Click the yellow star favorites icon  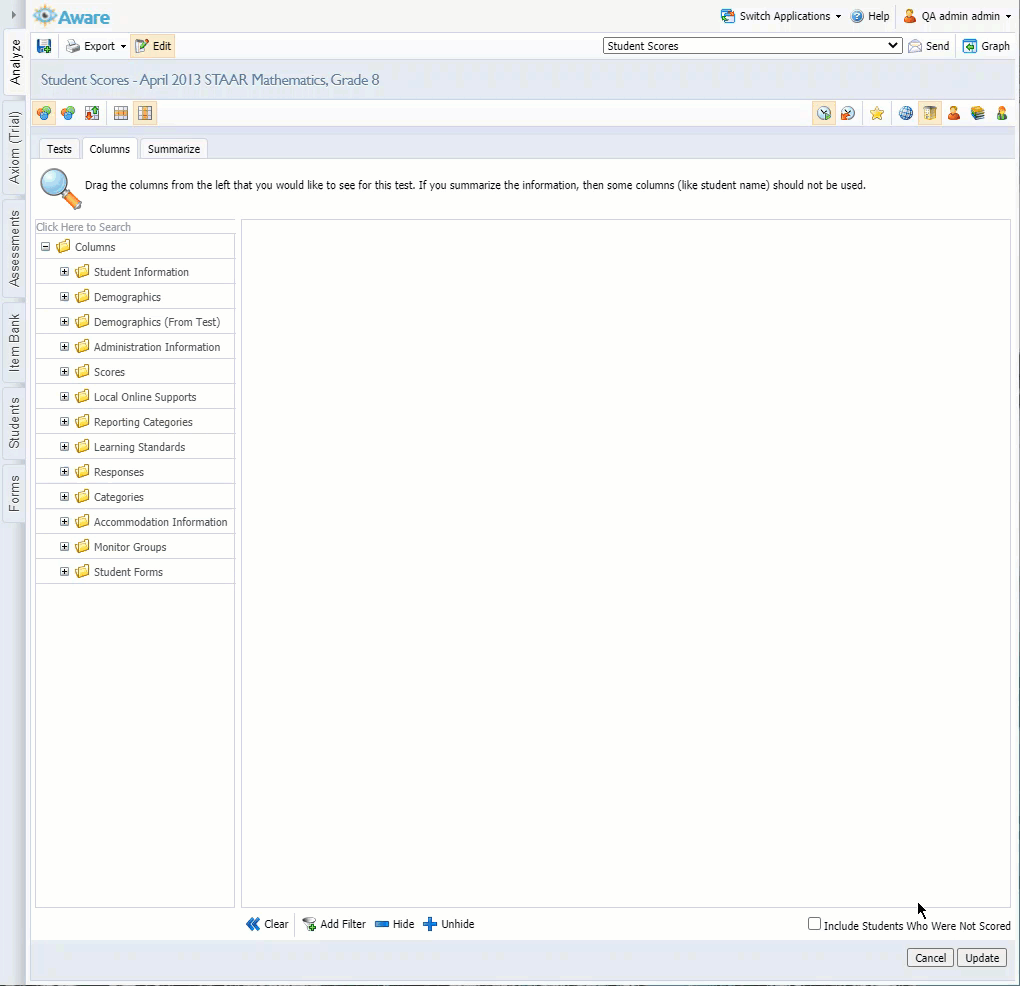(877, 113)
